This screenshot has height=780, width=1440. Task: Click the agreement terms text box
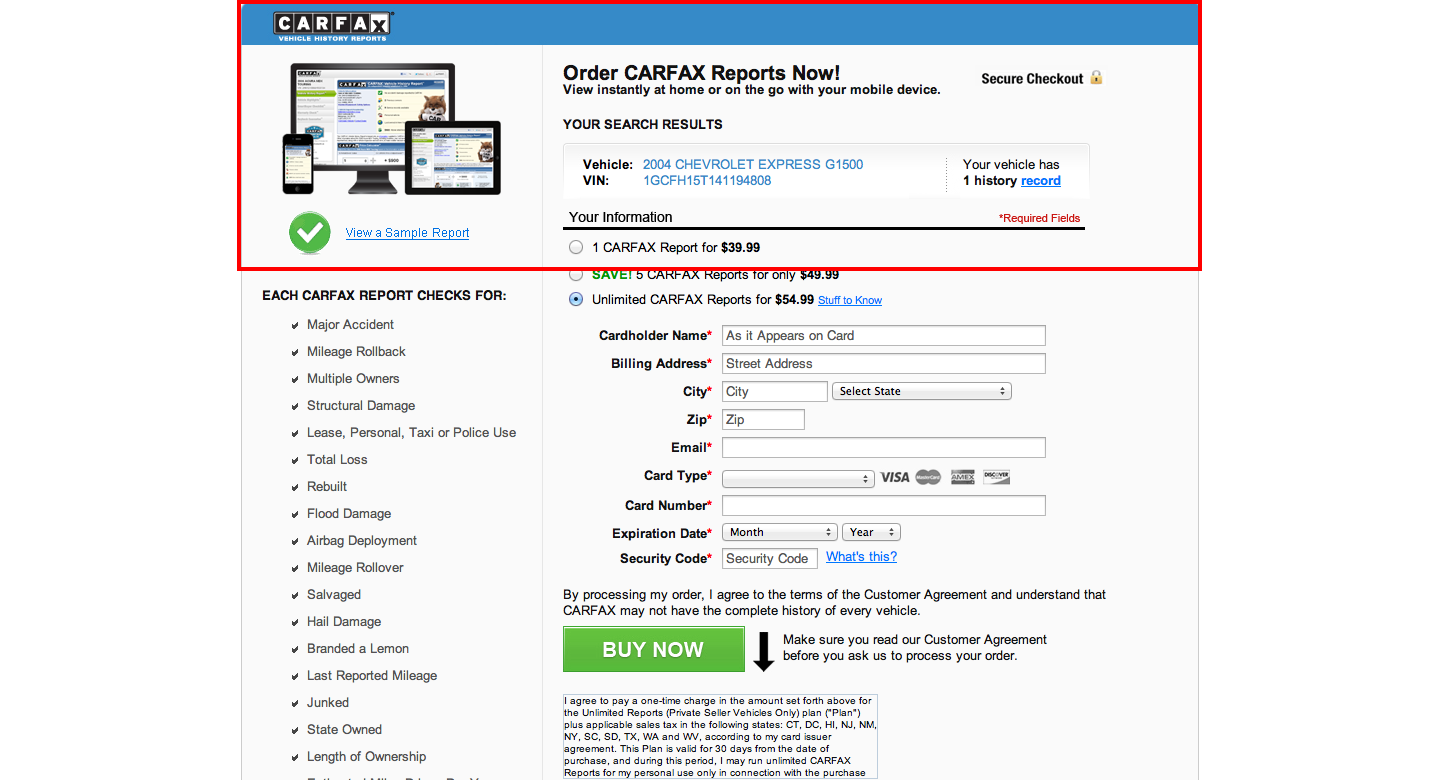point(720,737)
